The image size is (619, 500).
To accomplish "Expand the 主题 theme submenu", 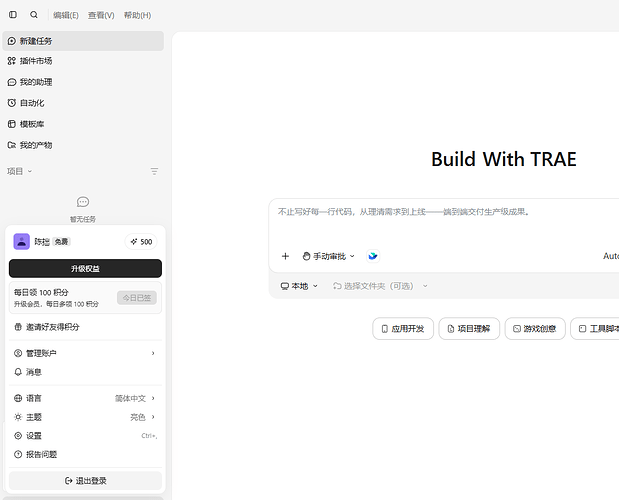I will point(85,417).
